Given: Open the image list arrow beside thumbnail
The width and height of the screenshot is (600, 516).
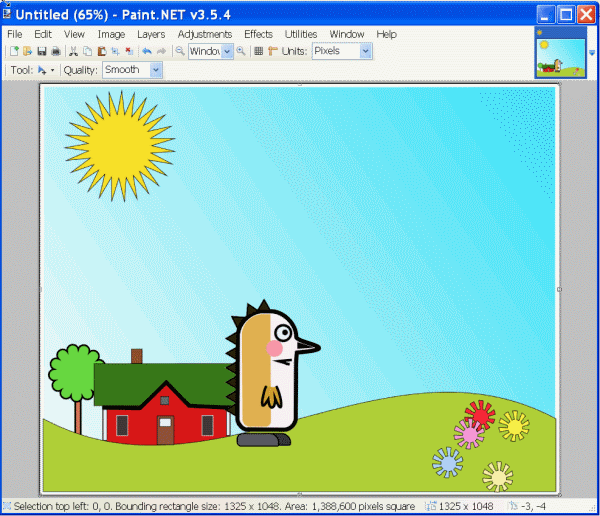Looking at the screenshot, I should [592, 53].
